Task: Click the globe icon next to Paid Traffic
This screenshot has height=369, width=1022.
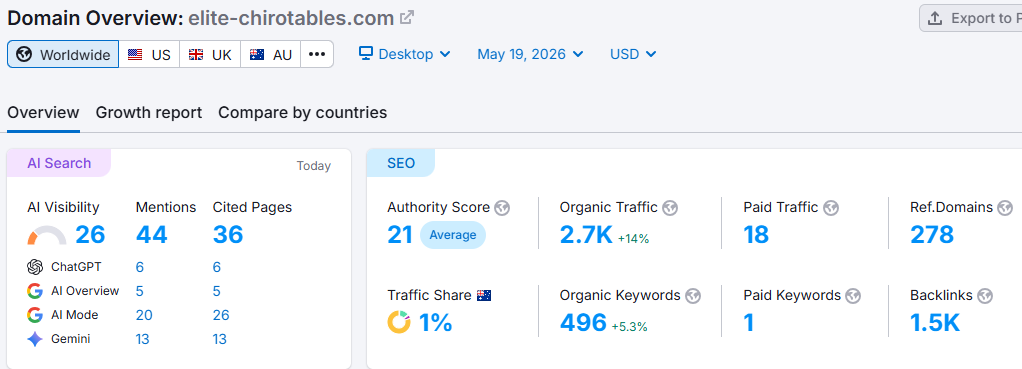Action: pyautogui.click(x=830, y=208)
